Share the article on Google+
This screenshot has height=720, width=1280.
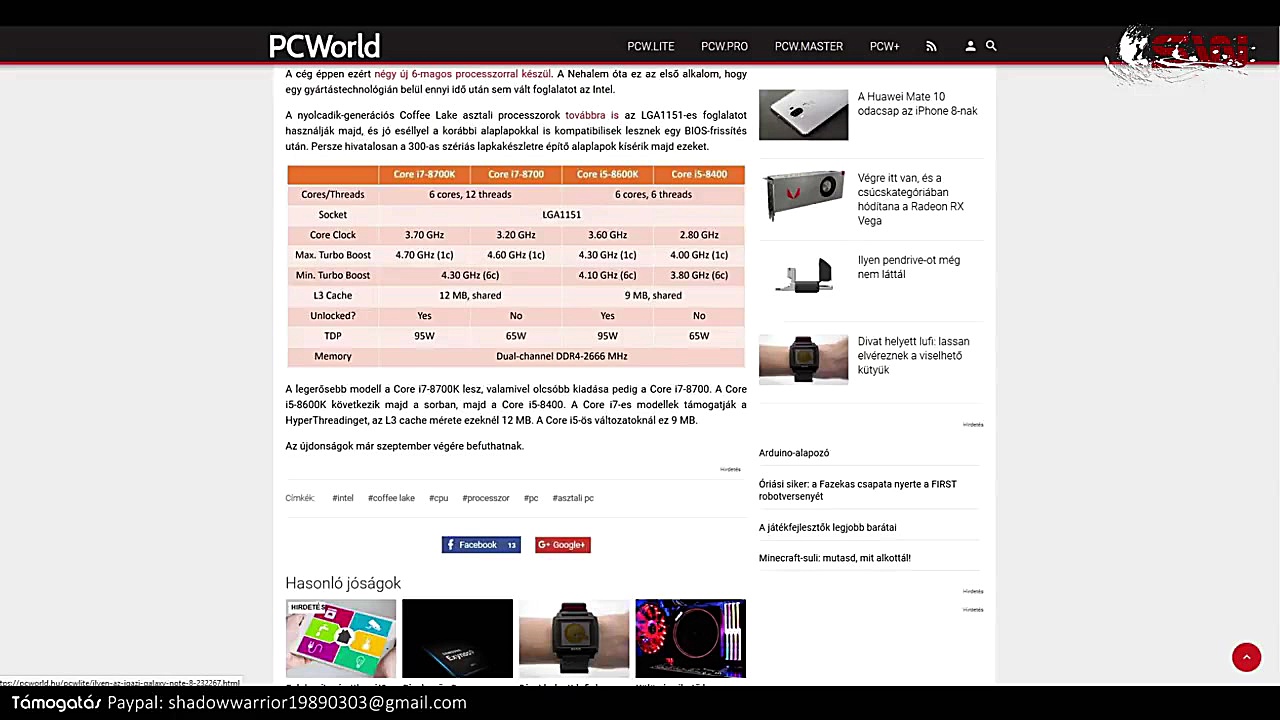point(562,545)
